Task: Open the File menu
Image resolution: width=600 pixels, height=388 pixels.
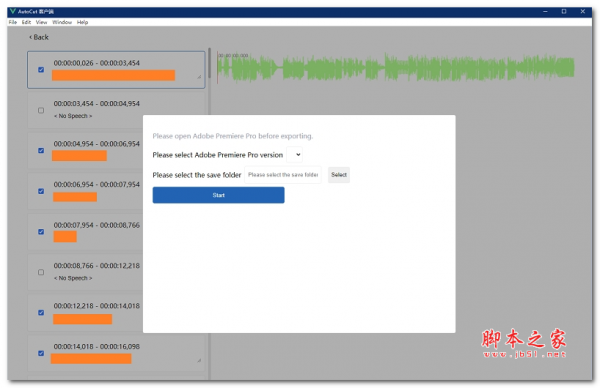Action: (x=13, y=22)
